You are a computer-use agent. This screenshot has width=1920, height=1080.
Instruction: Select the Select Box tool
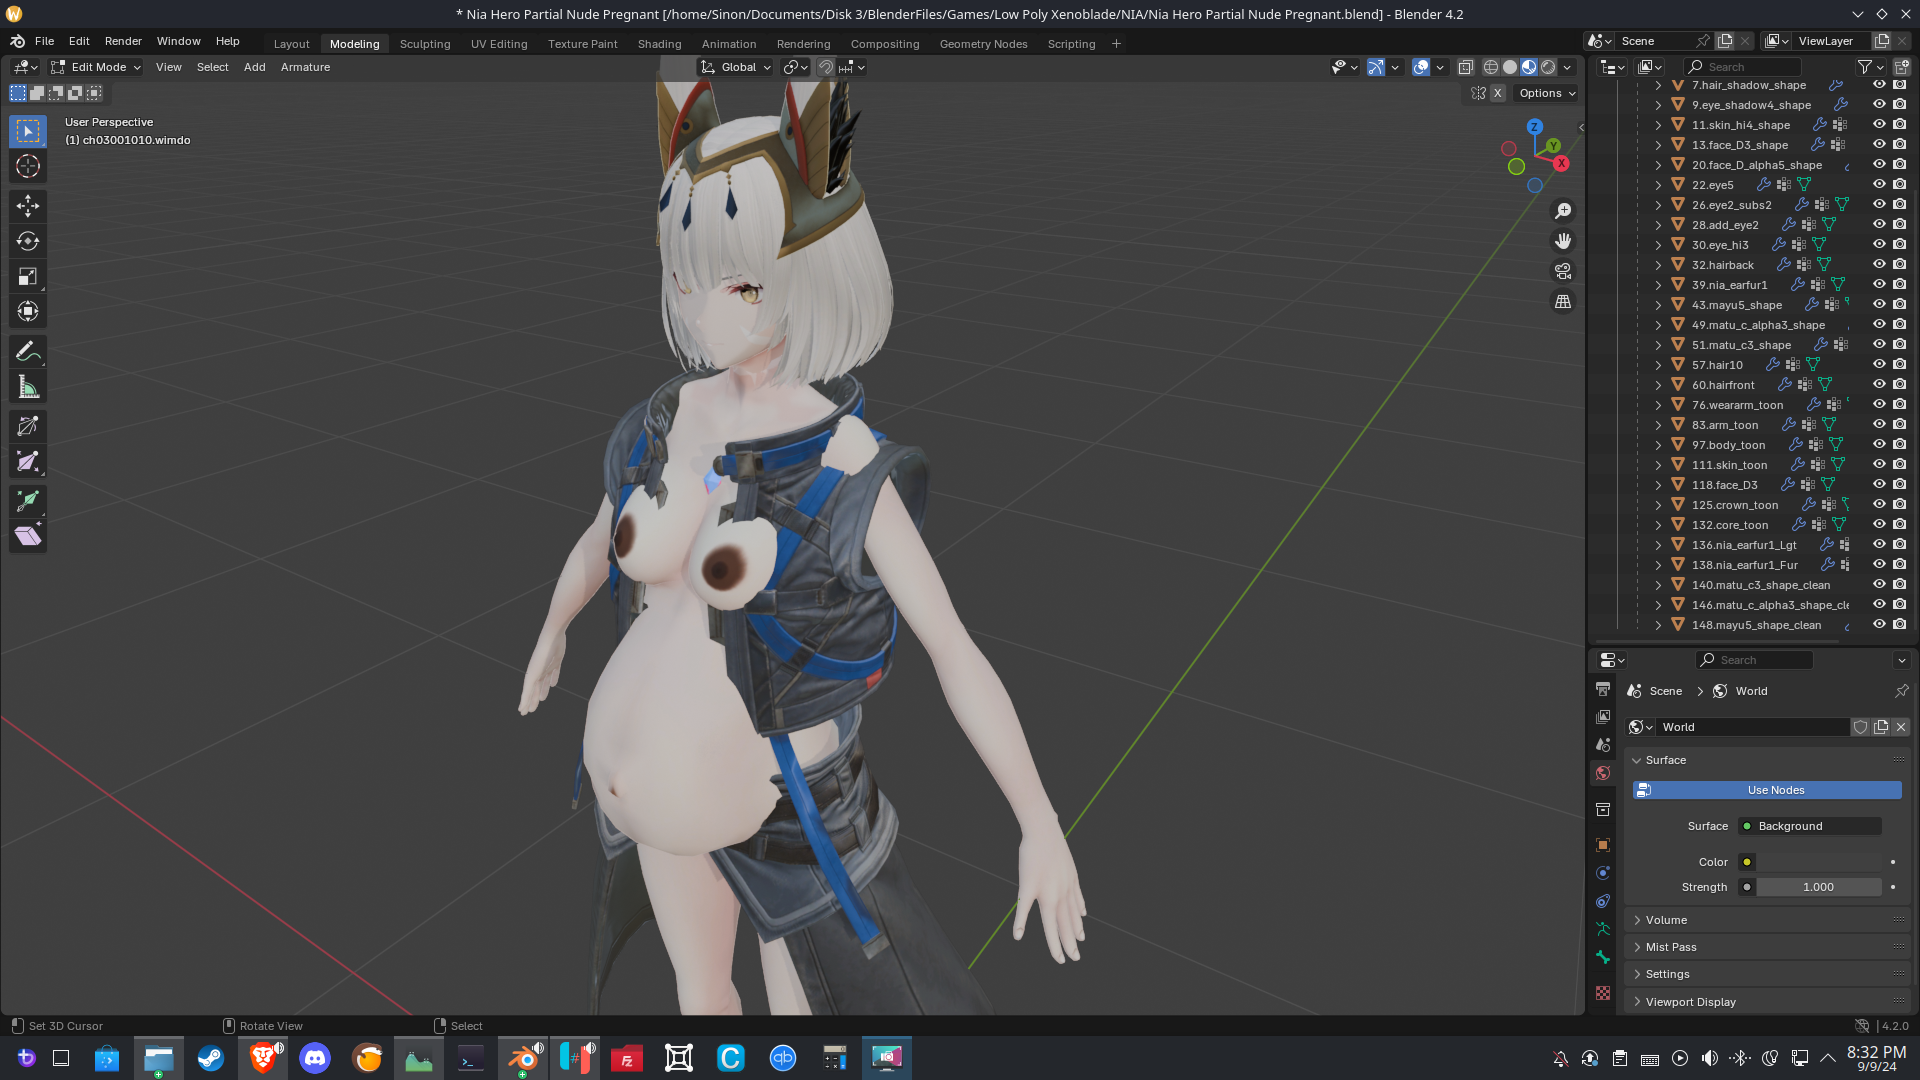28,131
